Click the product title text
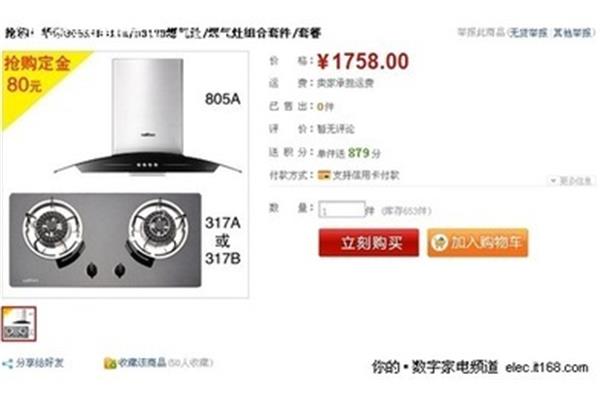Viewport: 600px width, 400px height. pos(163,33)
